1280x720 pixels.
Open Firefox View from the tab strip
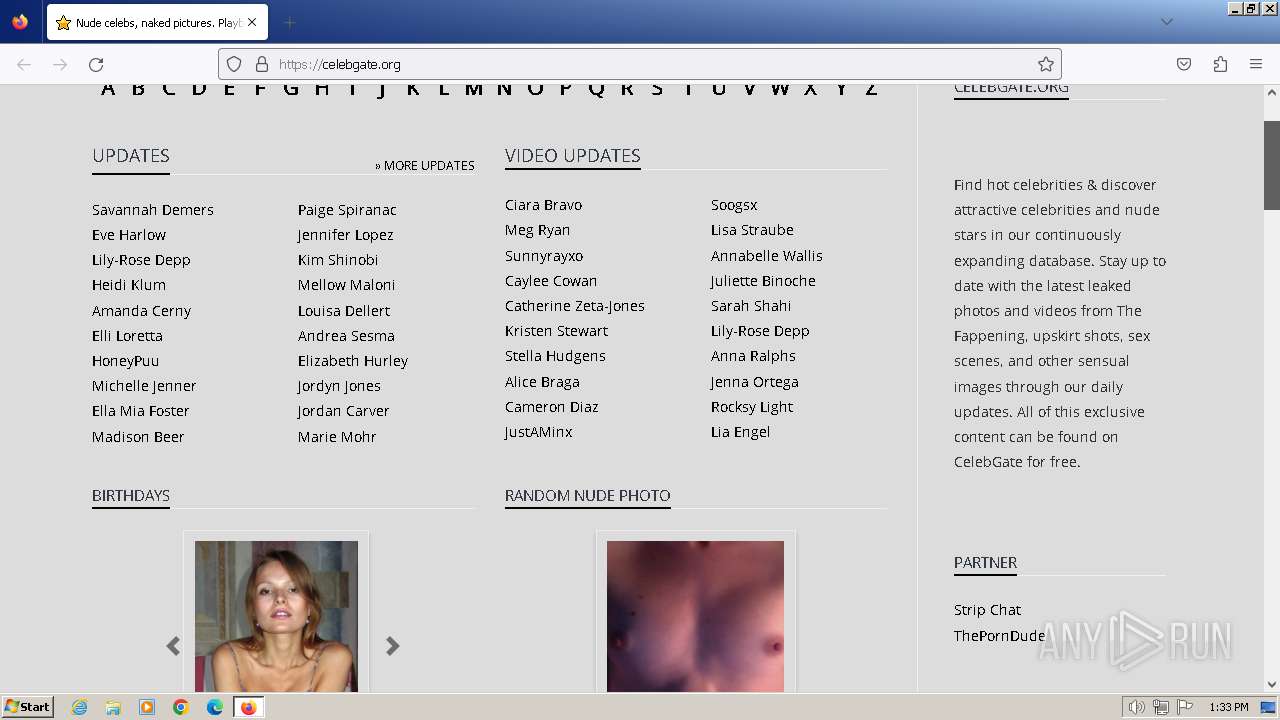[20, 22]
